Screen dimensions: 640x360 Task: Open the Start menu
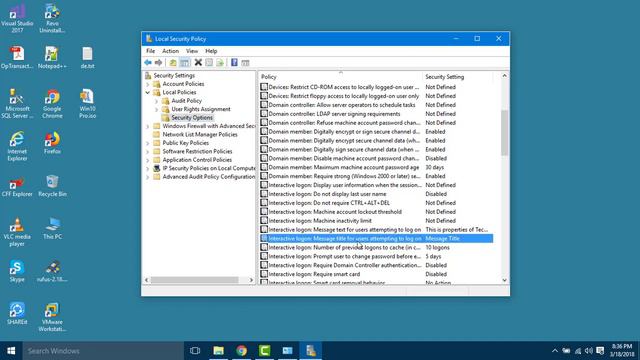point(11,351)
